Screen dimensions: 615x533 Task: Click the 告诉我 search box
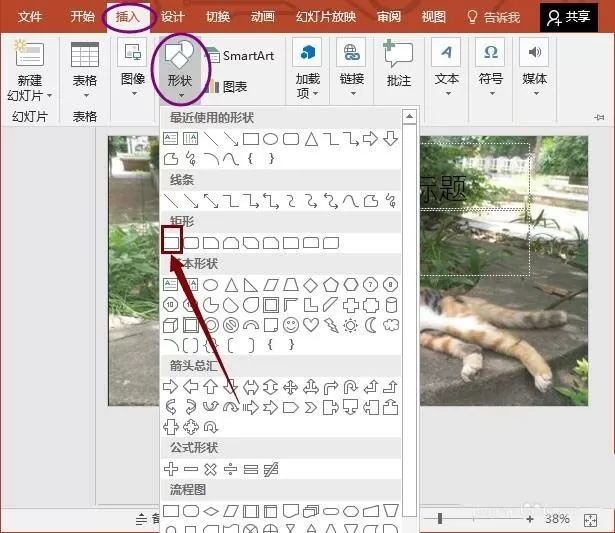[x=493, y=17]
